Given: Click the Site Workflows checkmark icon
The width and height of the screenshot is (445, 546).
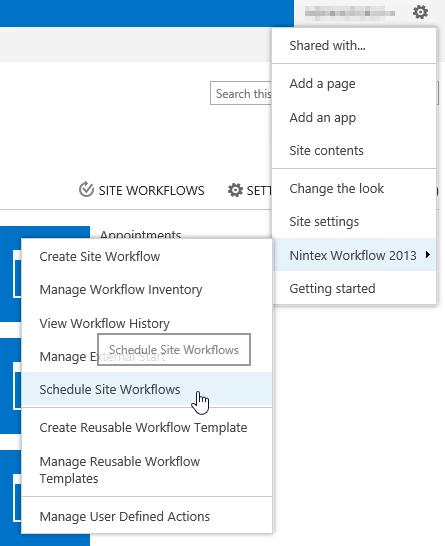Looking at the screenshot, I should [x=86, y=189].
